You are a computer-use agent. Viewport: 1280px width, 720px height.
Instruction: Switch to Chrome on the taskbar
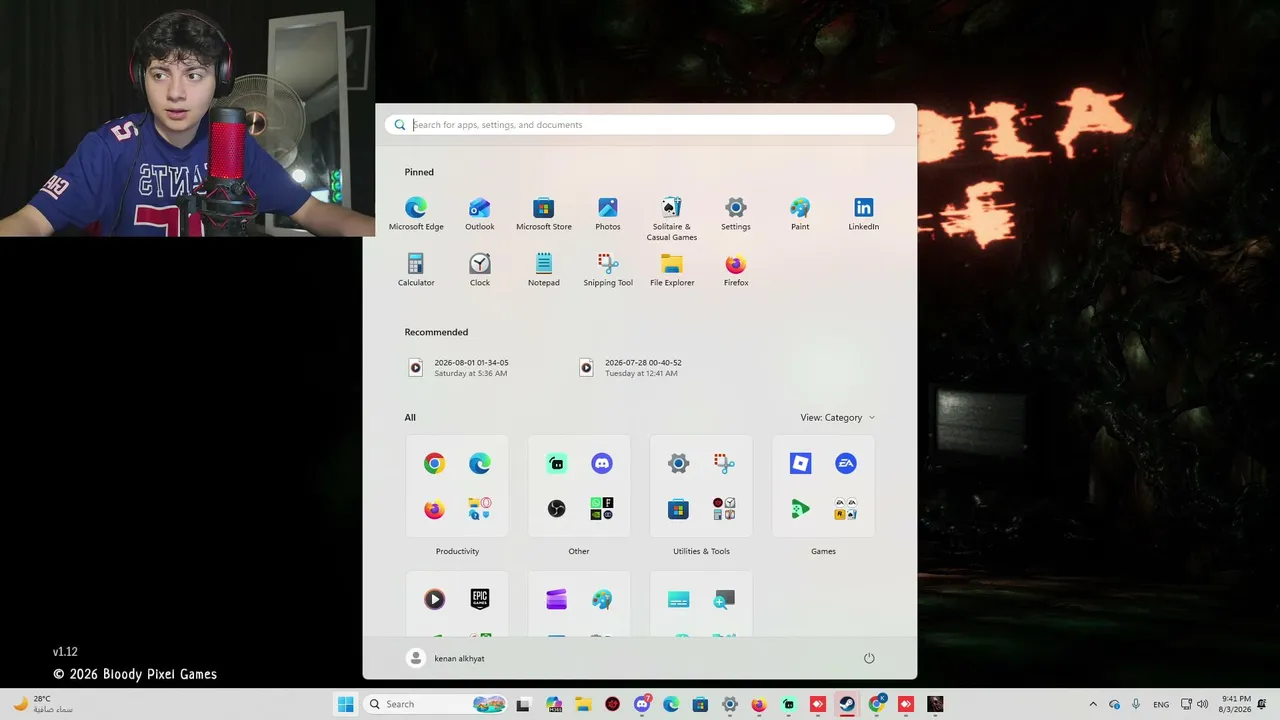coord(877,704)
